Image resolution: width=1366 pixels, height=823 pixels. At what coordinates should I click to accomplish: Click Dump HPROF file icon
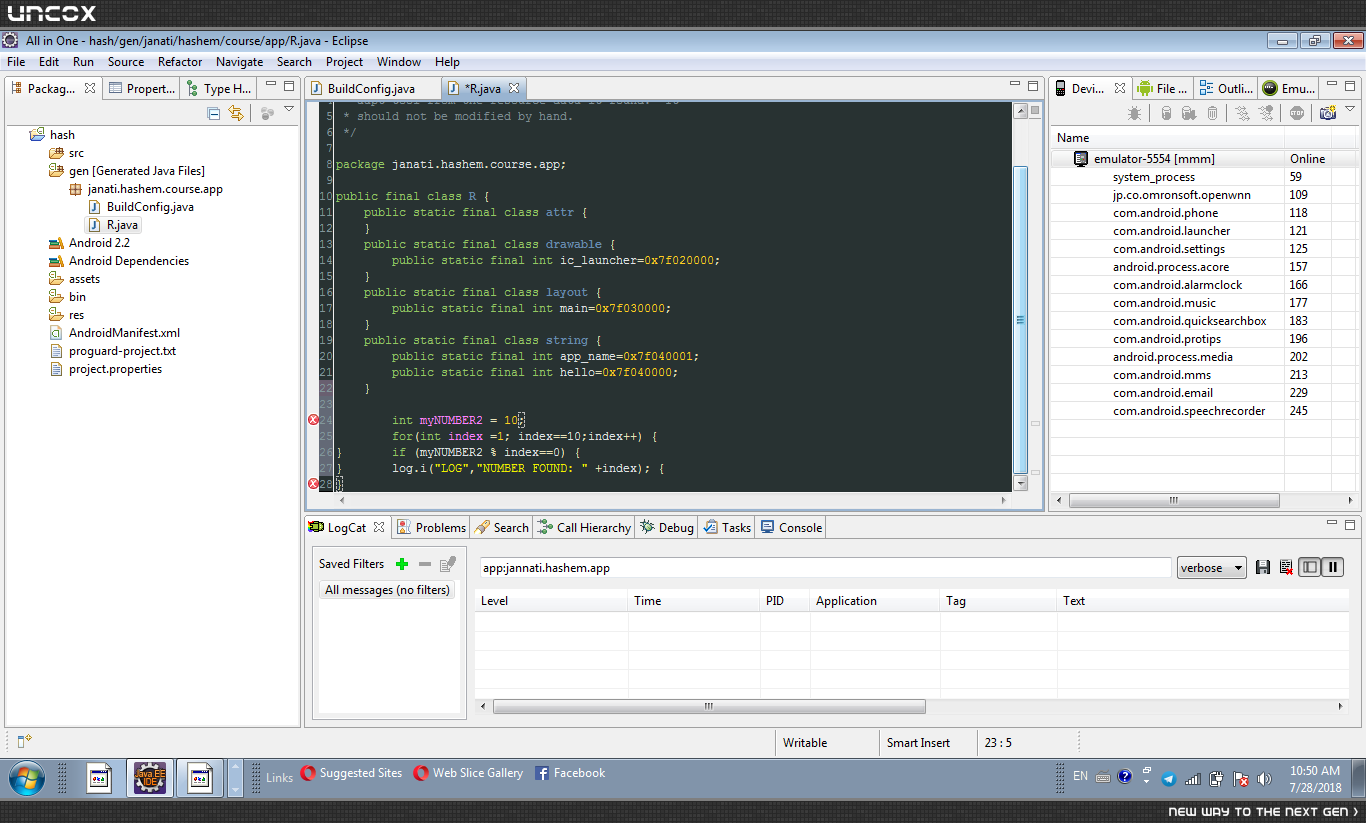pyautogui.click(x=1189, y=113)
